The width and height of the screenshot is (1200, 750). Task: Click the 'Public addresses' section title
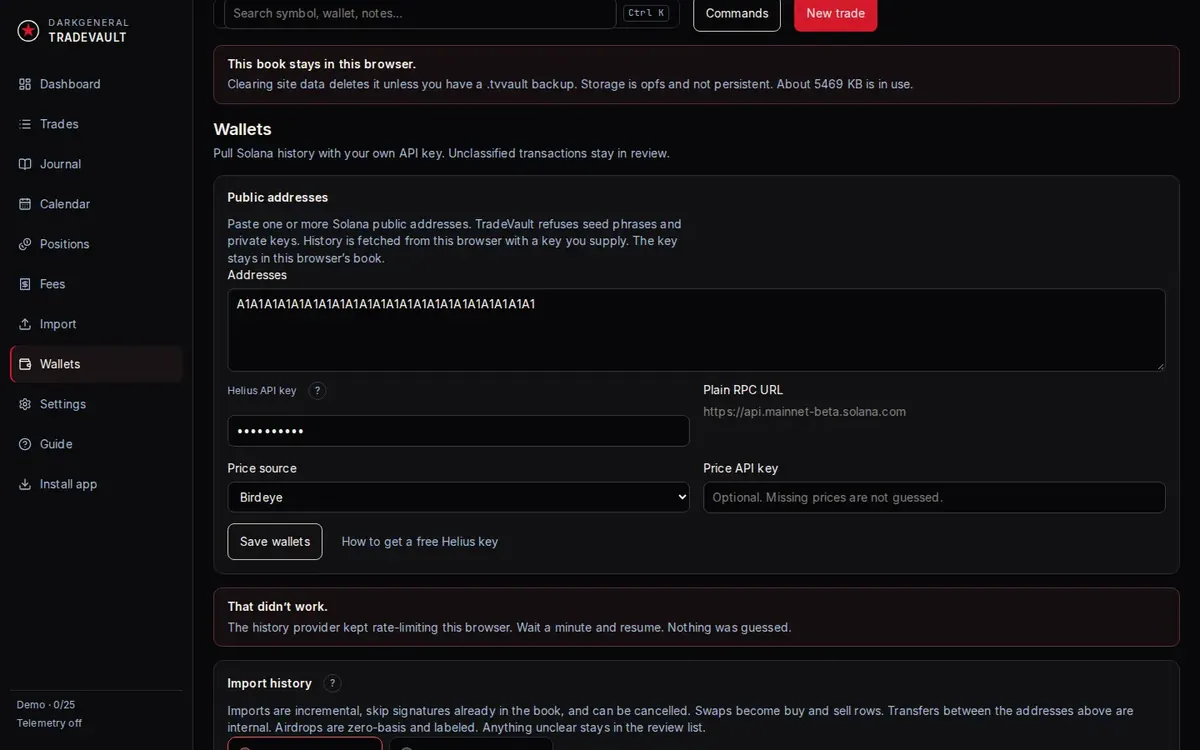tap(277, 197)
